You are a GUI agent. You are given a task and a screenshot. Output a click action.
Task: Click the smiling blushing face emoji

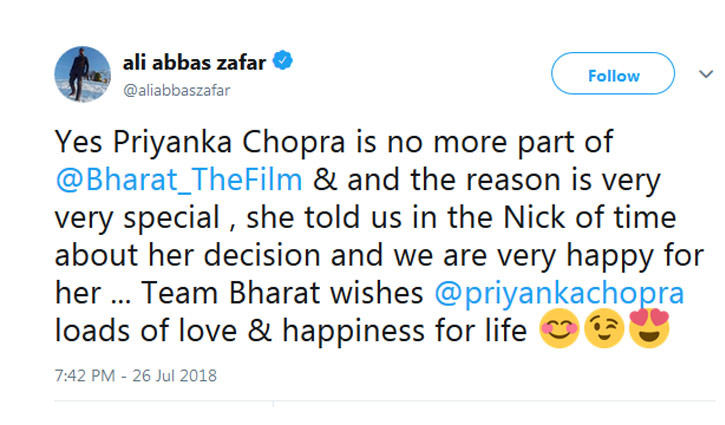click(560, 333)
